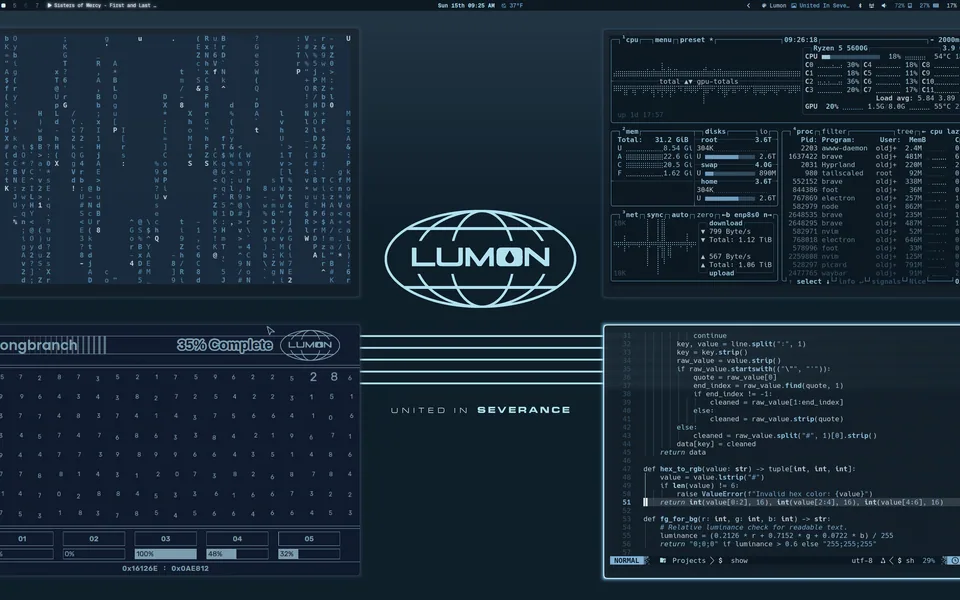Click the CPU 18% usage meter bar

pyautogui.click(x=851, y=56)
